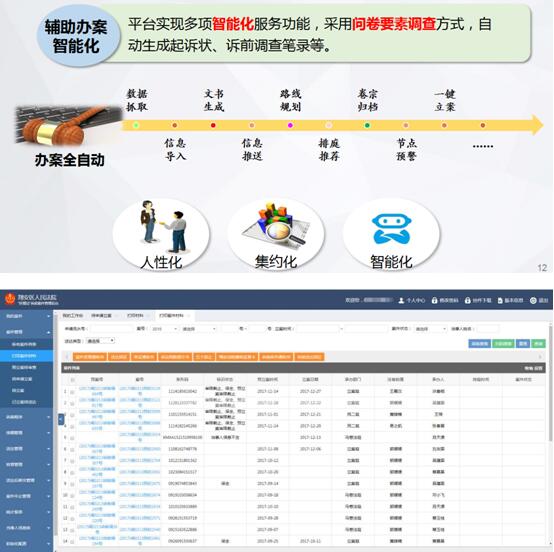Tick the checkbox in row 12
Image resolution: width=554 pixels, height=552 pixels.
[72, 518]
